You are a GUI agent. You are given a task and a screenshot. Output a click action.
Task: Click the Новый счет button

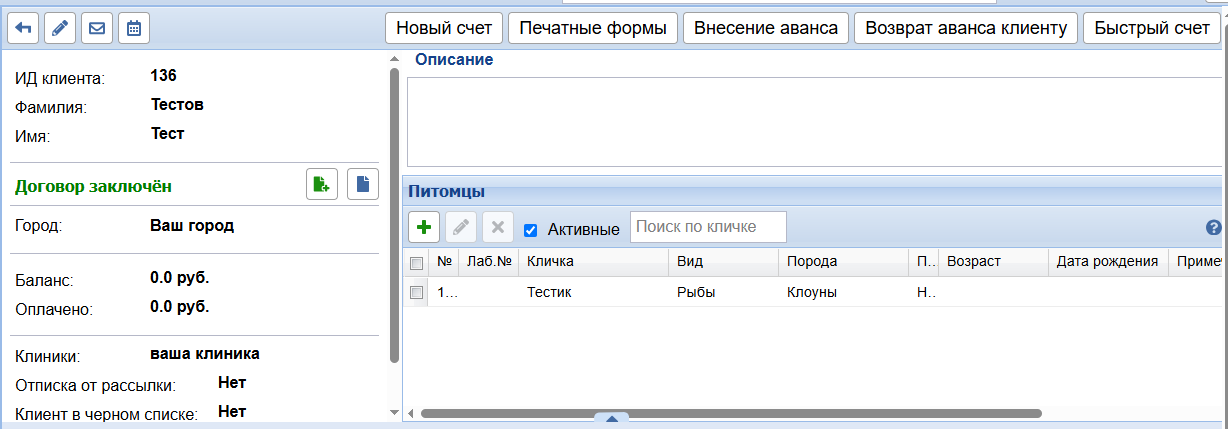tap(444, 28)
